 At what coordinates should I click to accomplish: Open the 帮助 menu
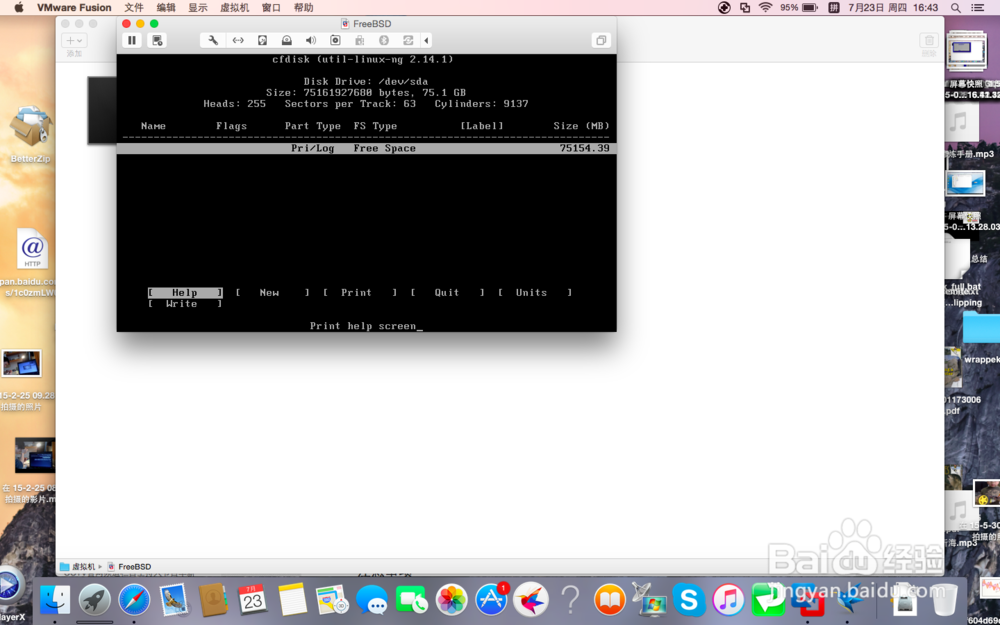(x=304, y=8)
